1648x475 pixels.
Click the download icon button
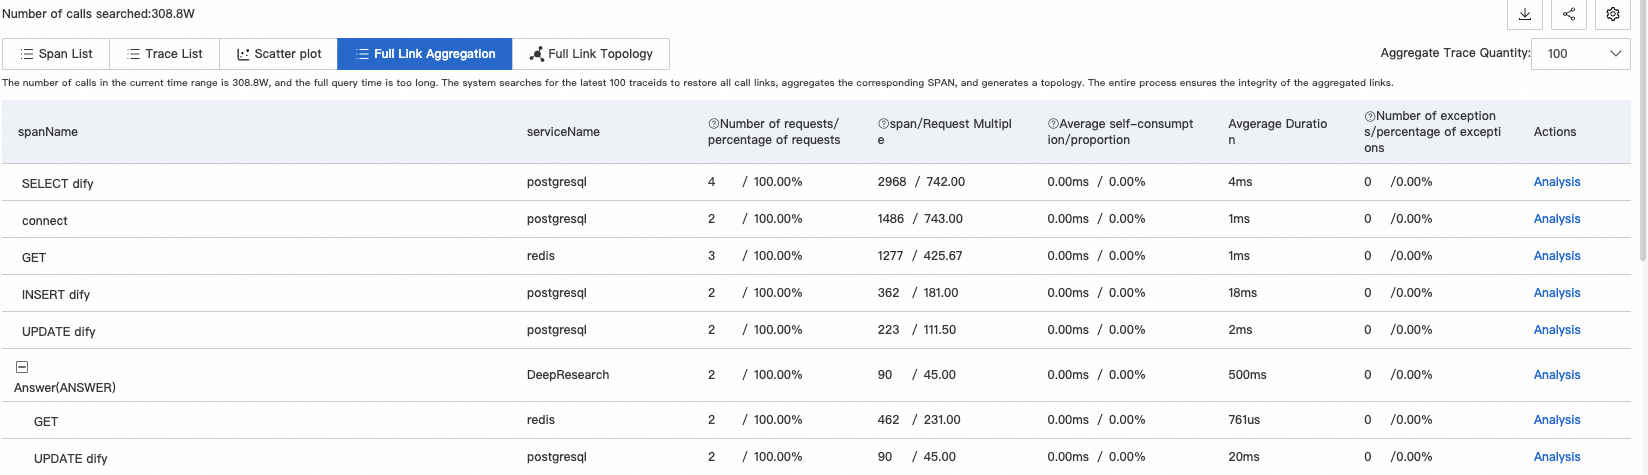coord(1524,14)
